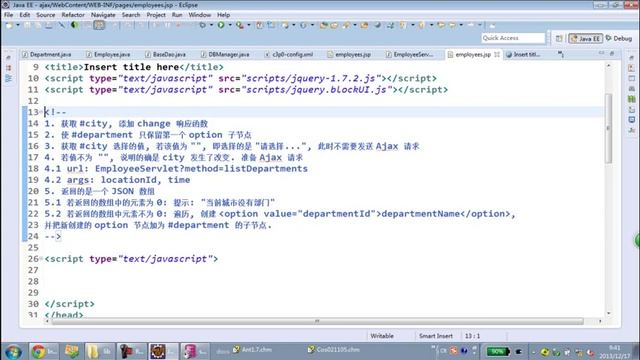Click the Css021105.chm taskbar item

click(333, 350)
